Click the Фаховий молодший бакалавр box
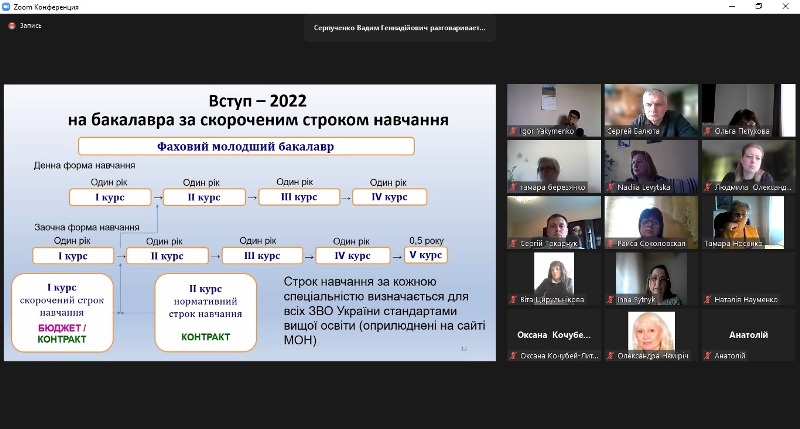 [x=246, y=146]
